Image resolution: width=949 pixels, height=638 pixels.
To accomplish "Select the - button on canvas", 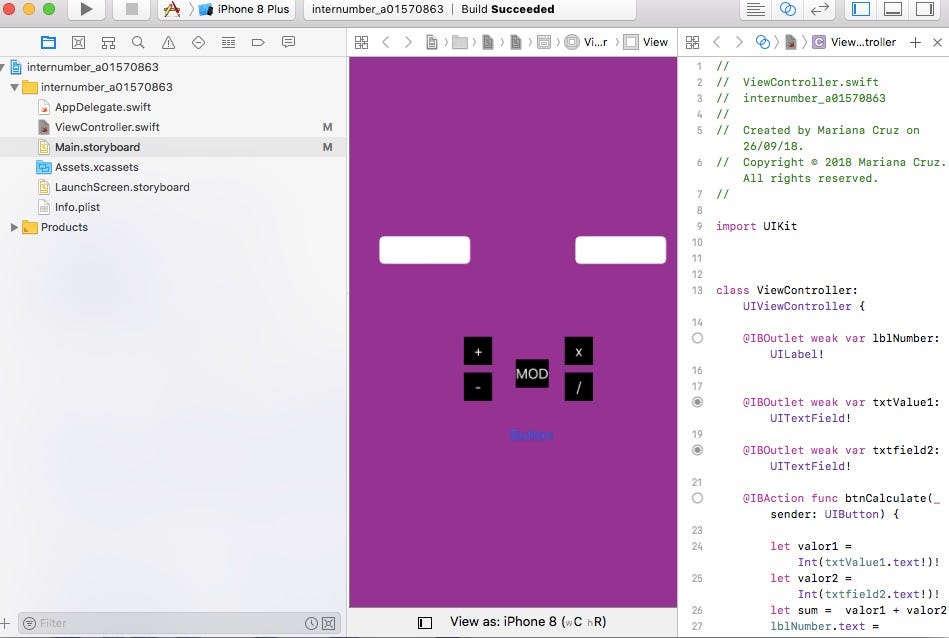I will coord(478,387).
